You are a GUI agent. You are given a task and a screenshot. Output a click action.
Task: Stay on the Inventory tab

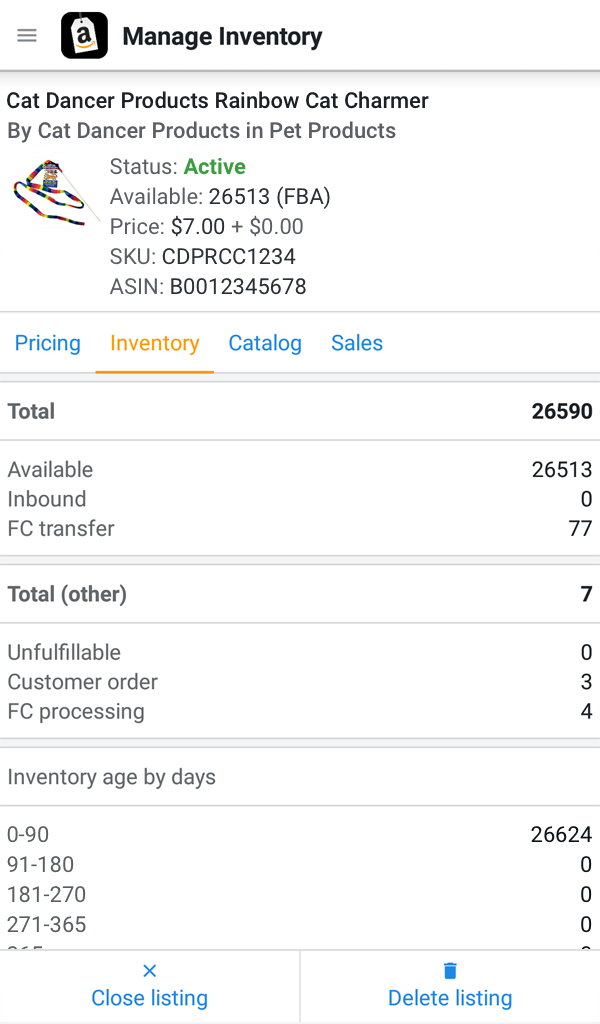click(154, 343)
